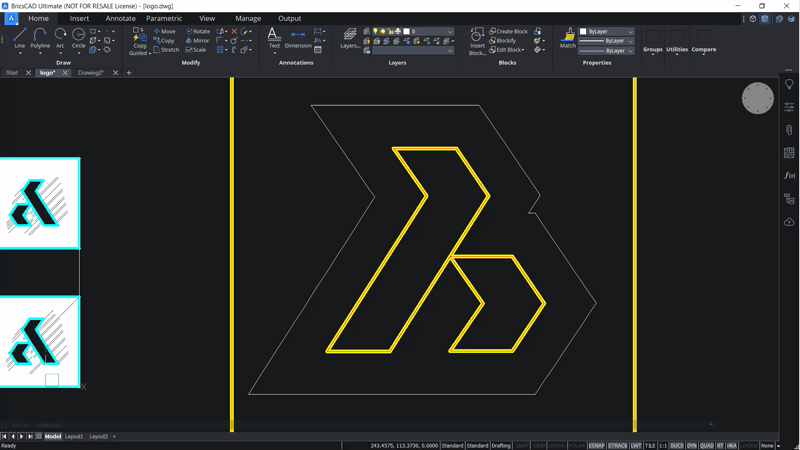Select the Polyline tool
Image resolution: width=800 pixels, height=450 pixels.
click(40, 39)
